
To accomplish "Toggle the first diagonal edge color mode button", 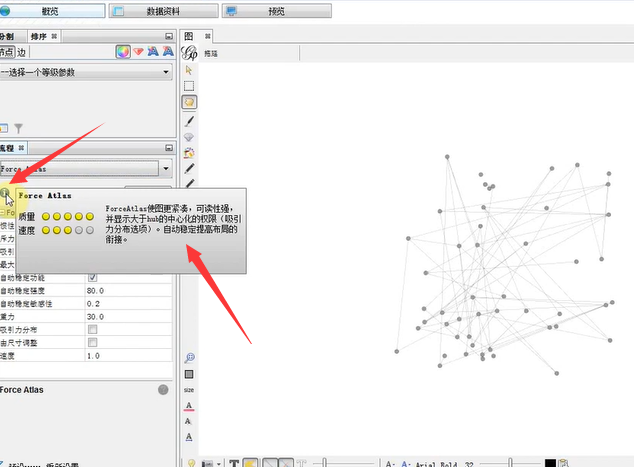I will pyautogui.click(x=270, y=463).
